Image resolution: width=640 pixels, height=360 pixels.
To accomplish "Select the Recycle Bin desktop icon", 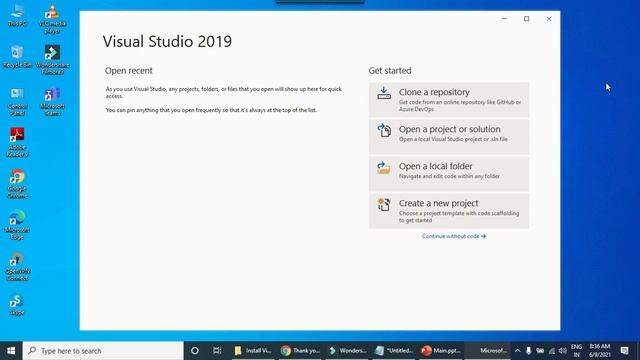I will pyautogui.click(x=17, y=57).
